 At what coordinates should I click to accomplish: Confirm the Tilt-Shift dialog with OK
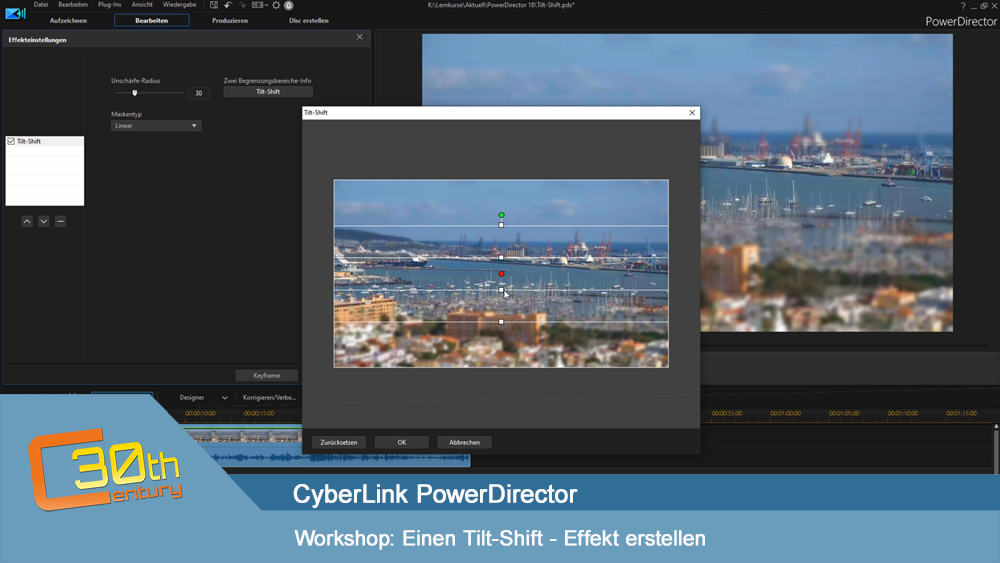(x=401, y=442)
